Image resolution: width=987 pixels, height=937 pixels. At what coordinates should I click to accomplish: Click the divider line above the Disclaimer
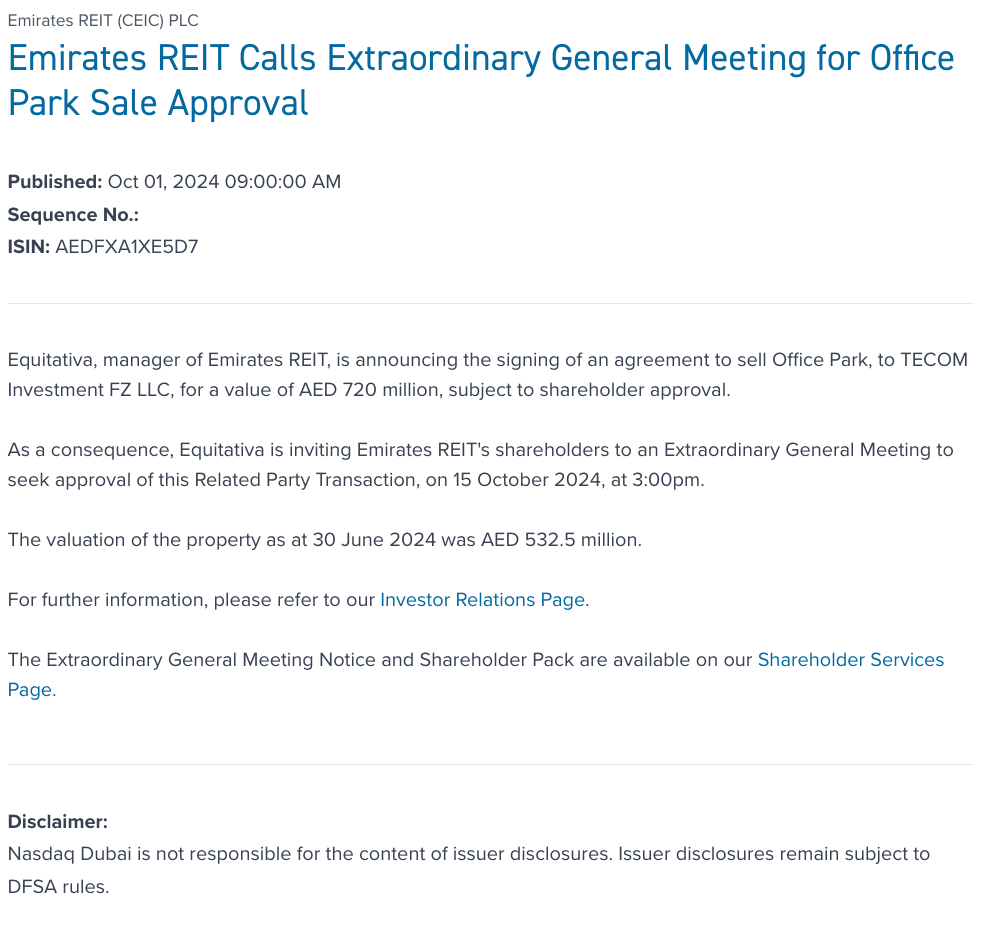click(490, 764)
